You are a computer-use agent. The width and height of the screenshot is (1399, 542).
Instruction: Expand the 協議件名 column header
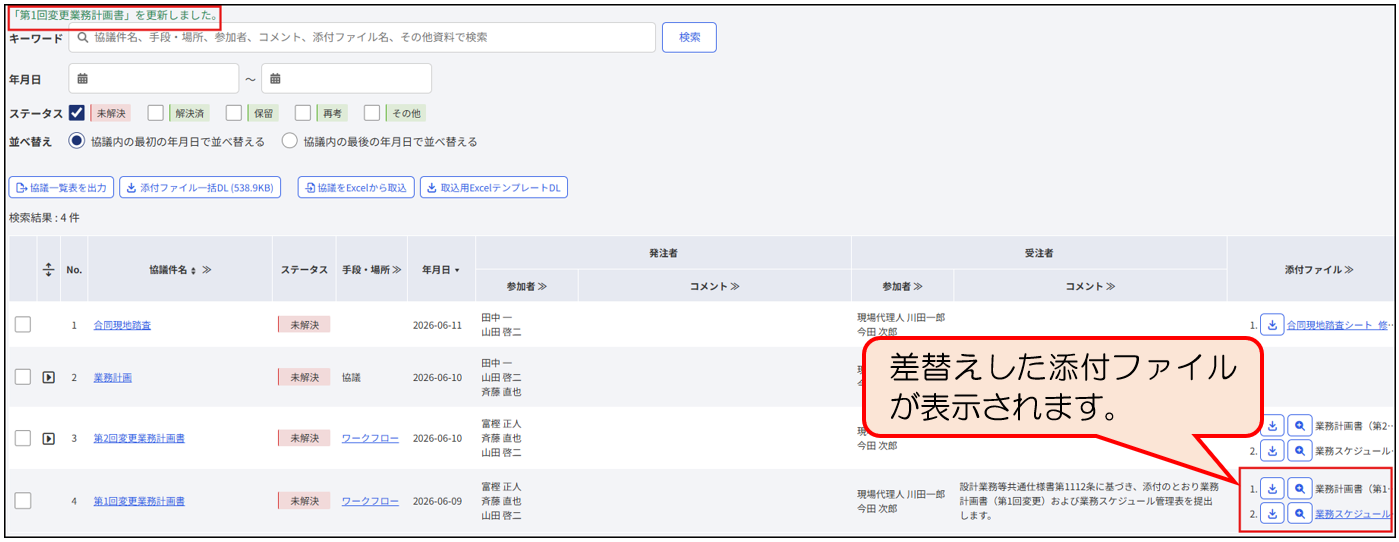coord(206,270)
